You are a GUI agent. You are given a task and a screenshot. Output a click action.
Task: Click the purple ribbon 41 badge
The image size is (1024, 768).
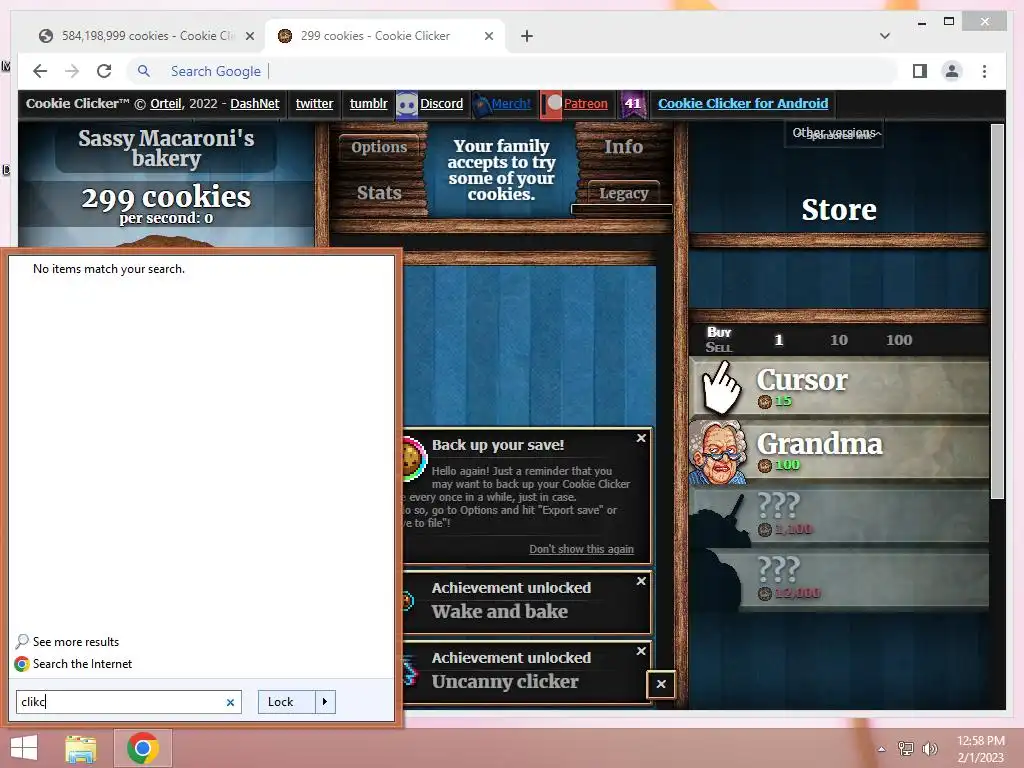632,104
